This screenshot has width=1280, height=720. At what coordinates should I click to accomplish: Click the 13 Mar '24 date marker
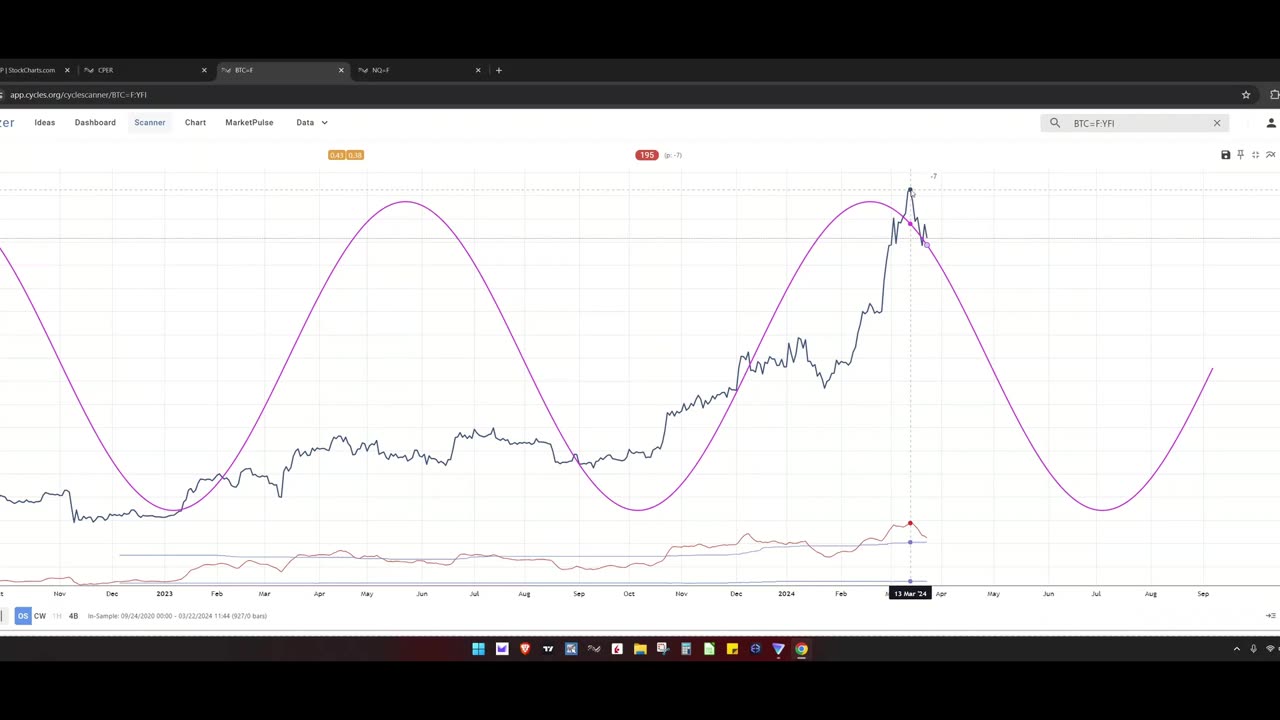pyautogui.click(x=911, y=594)
